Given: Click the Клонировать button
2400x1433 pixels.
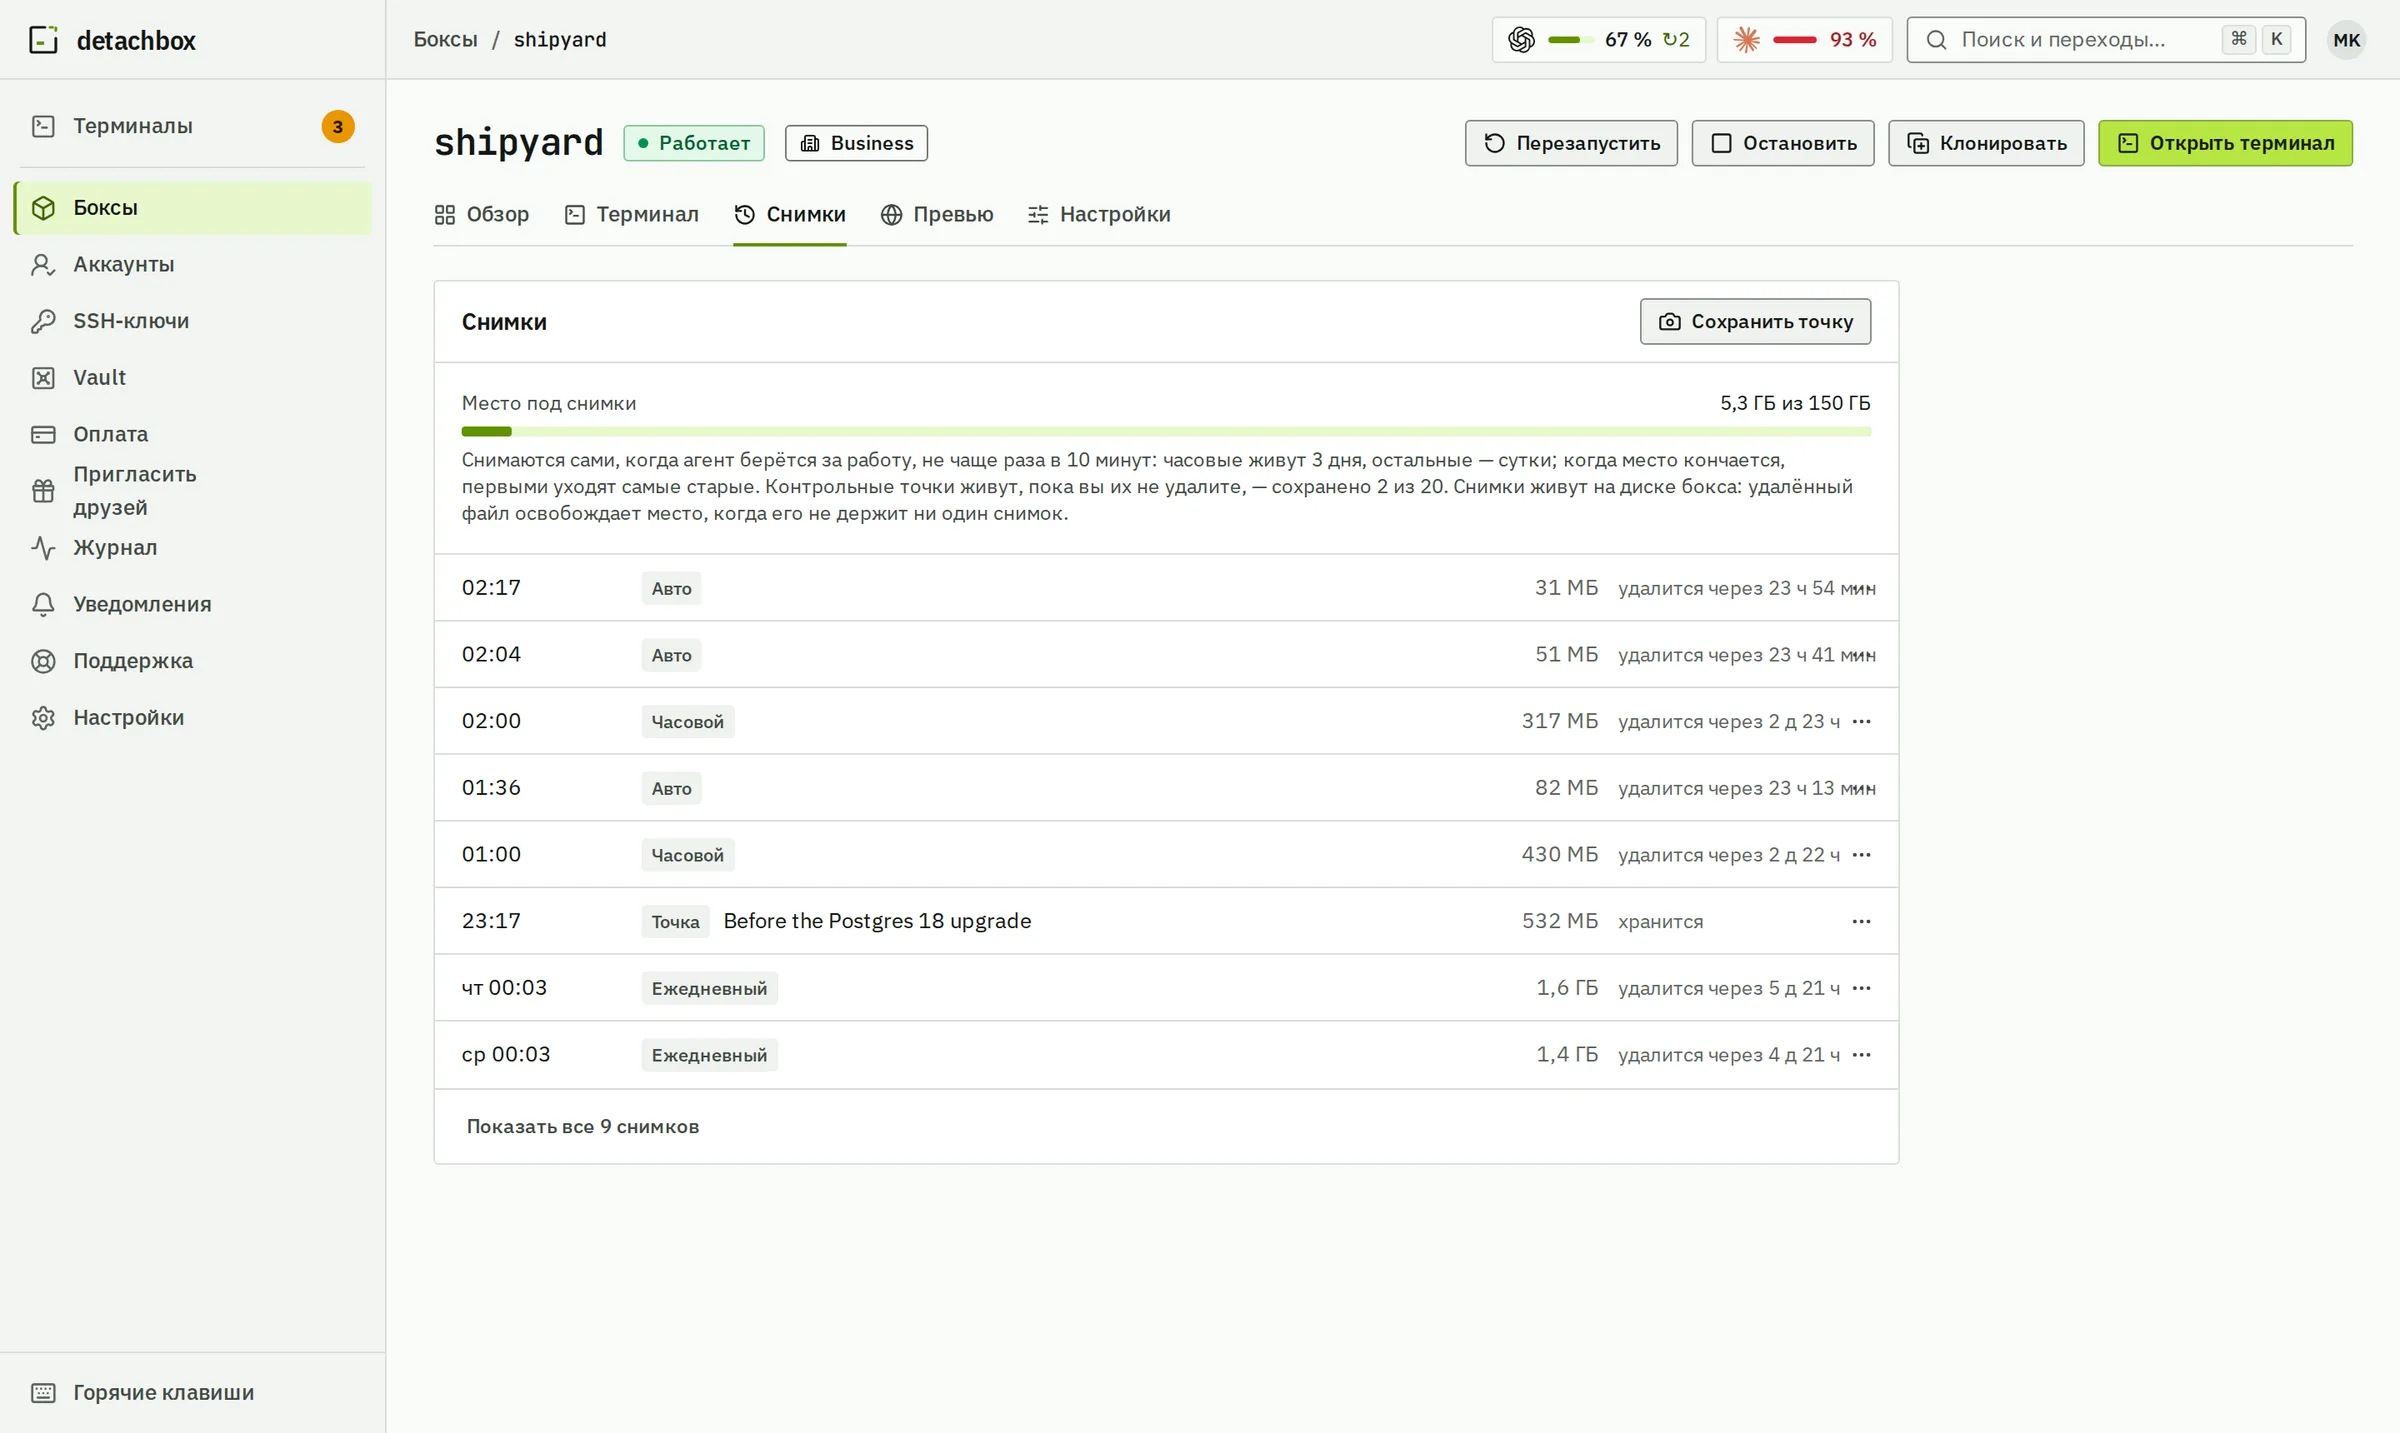Looking at the screenshot, I should tap(1986, 143).
